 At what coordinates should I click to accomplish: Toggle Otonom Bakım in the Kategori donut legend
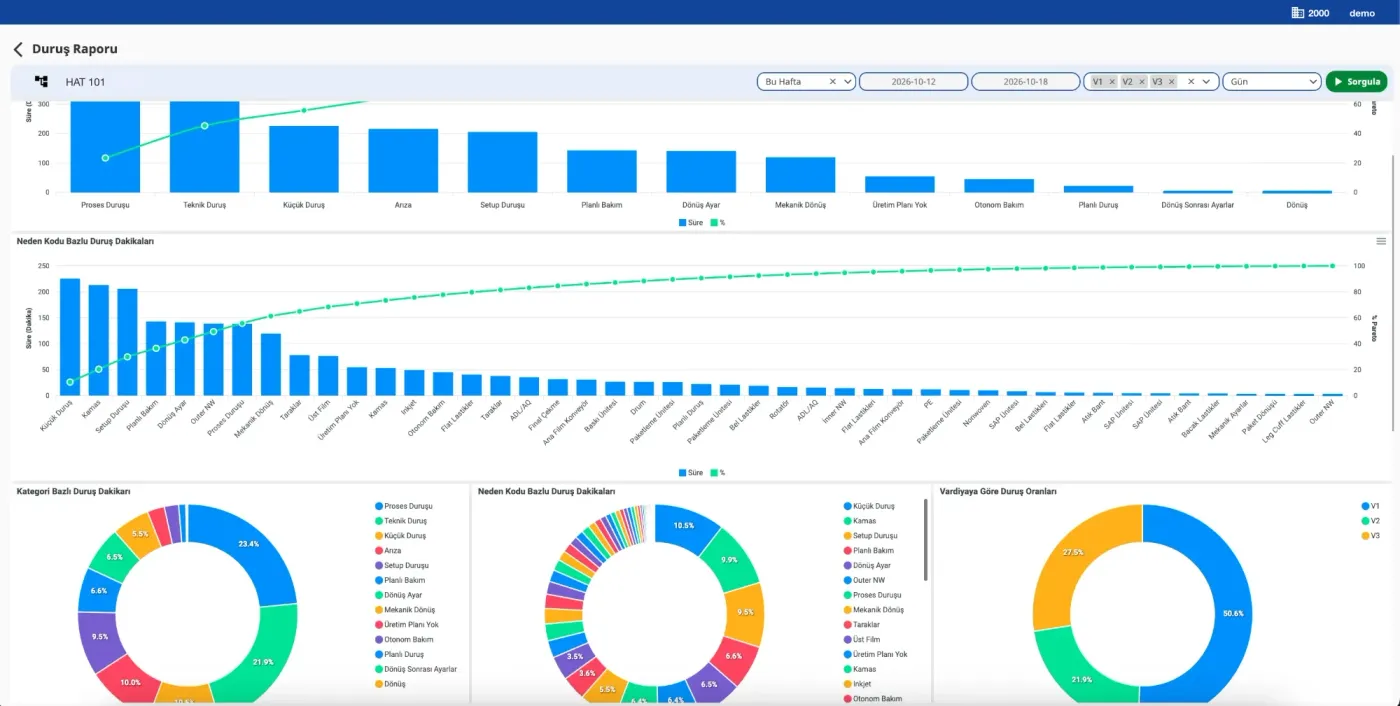pos(404,639)
